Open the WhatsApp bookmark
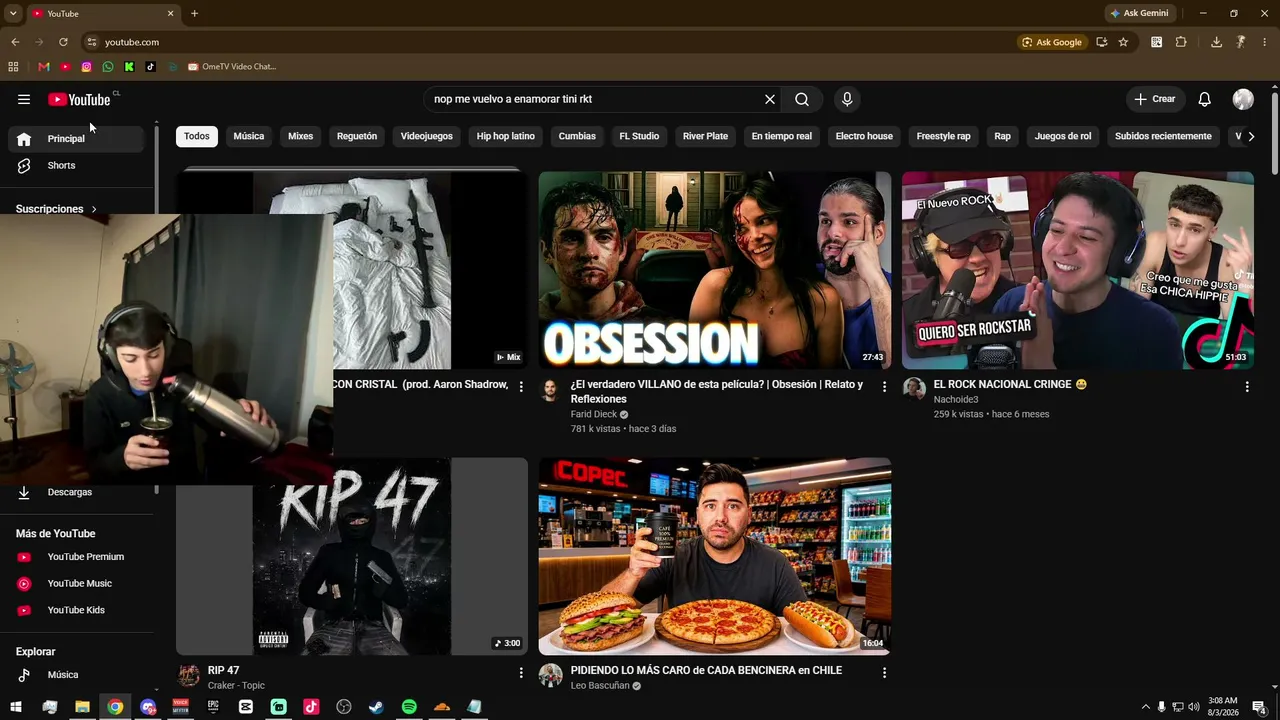 click(x=108, y=67)
